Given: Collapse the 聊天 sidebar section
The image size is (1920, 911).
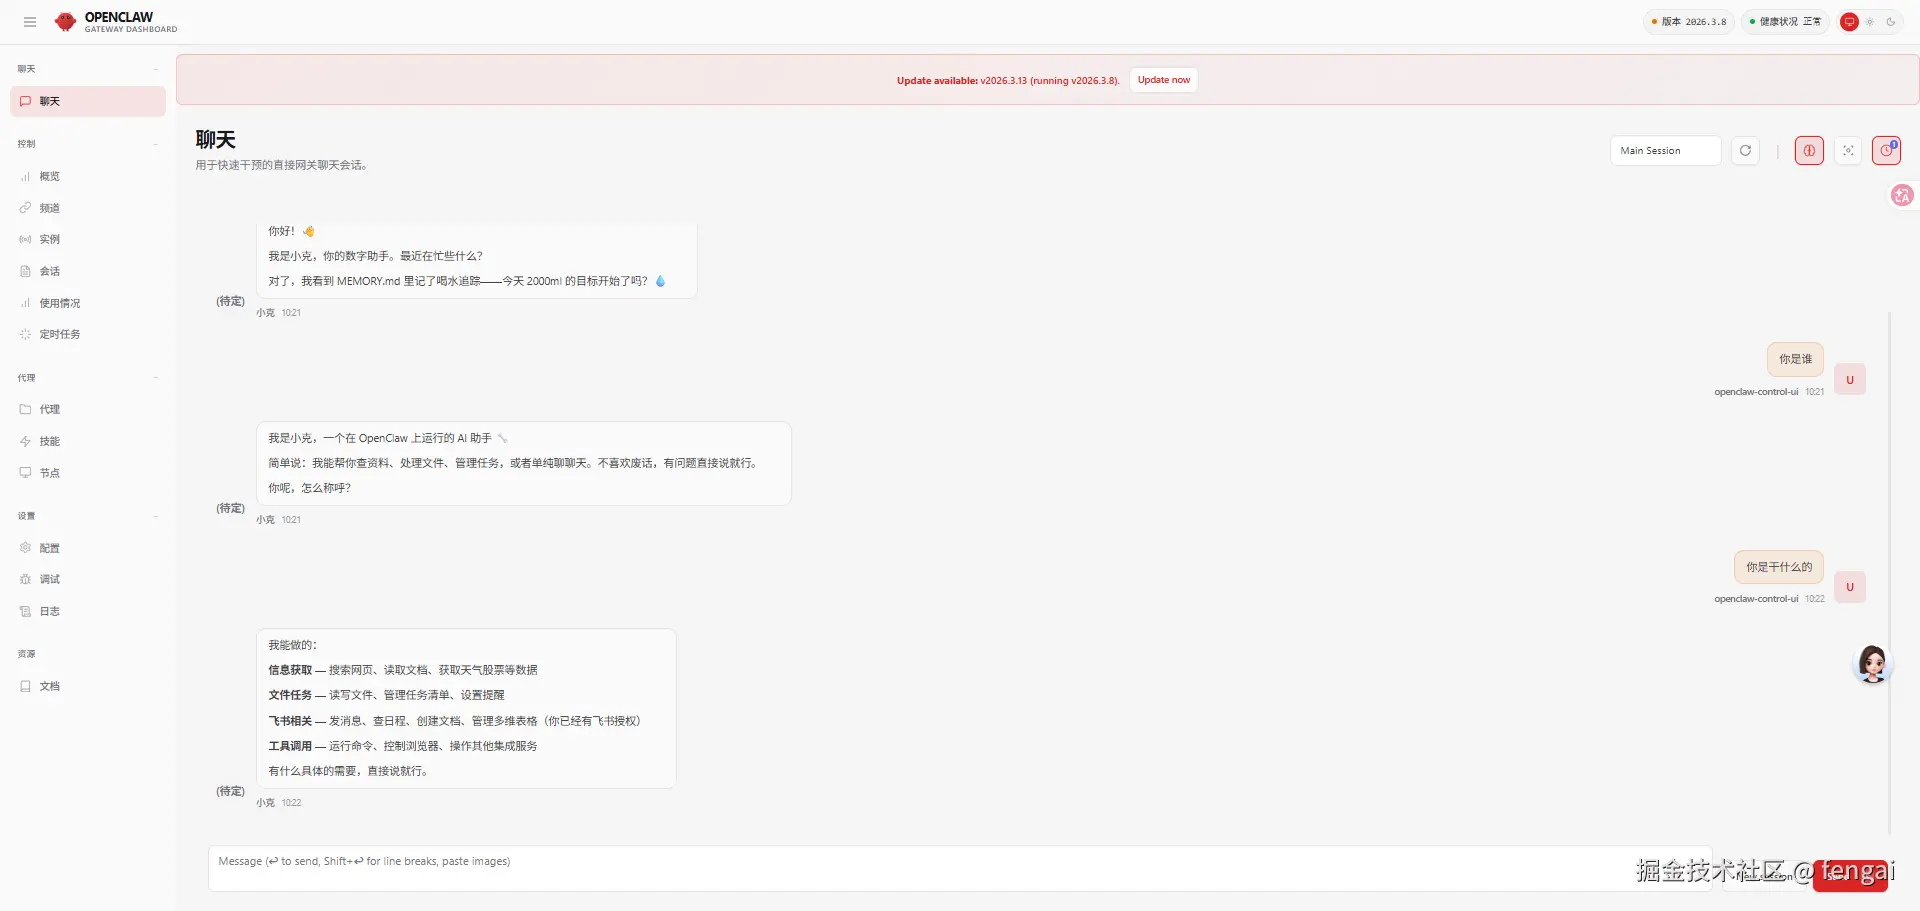Looking at the screenshot, I should pyautogui.click(x=88, y=69).
